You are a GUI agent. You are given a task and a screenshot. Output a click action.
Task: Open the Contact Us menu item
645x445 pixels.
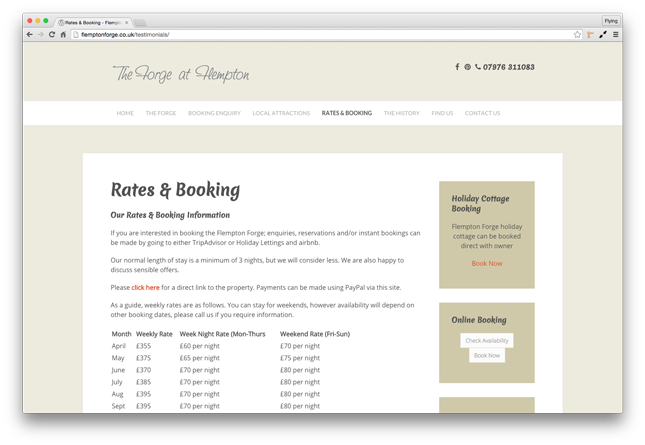[x=483, y=113]
